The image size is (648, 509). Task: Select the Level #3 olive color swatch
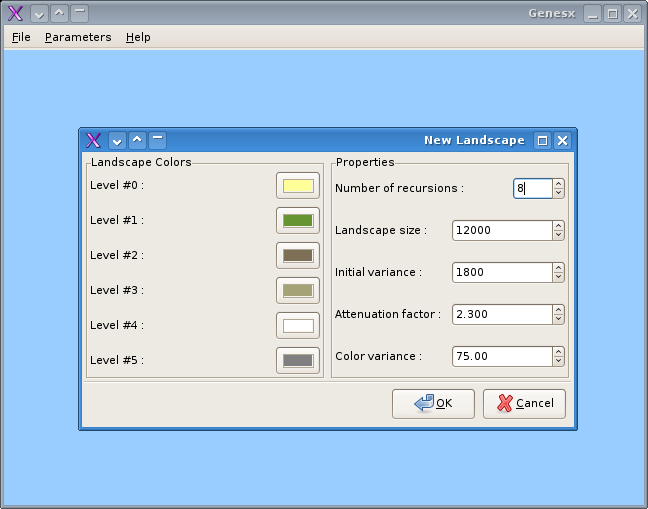click(x=298, y=291)
